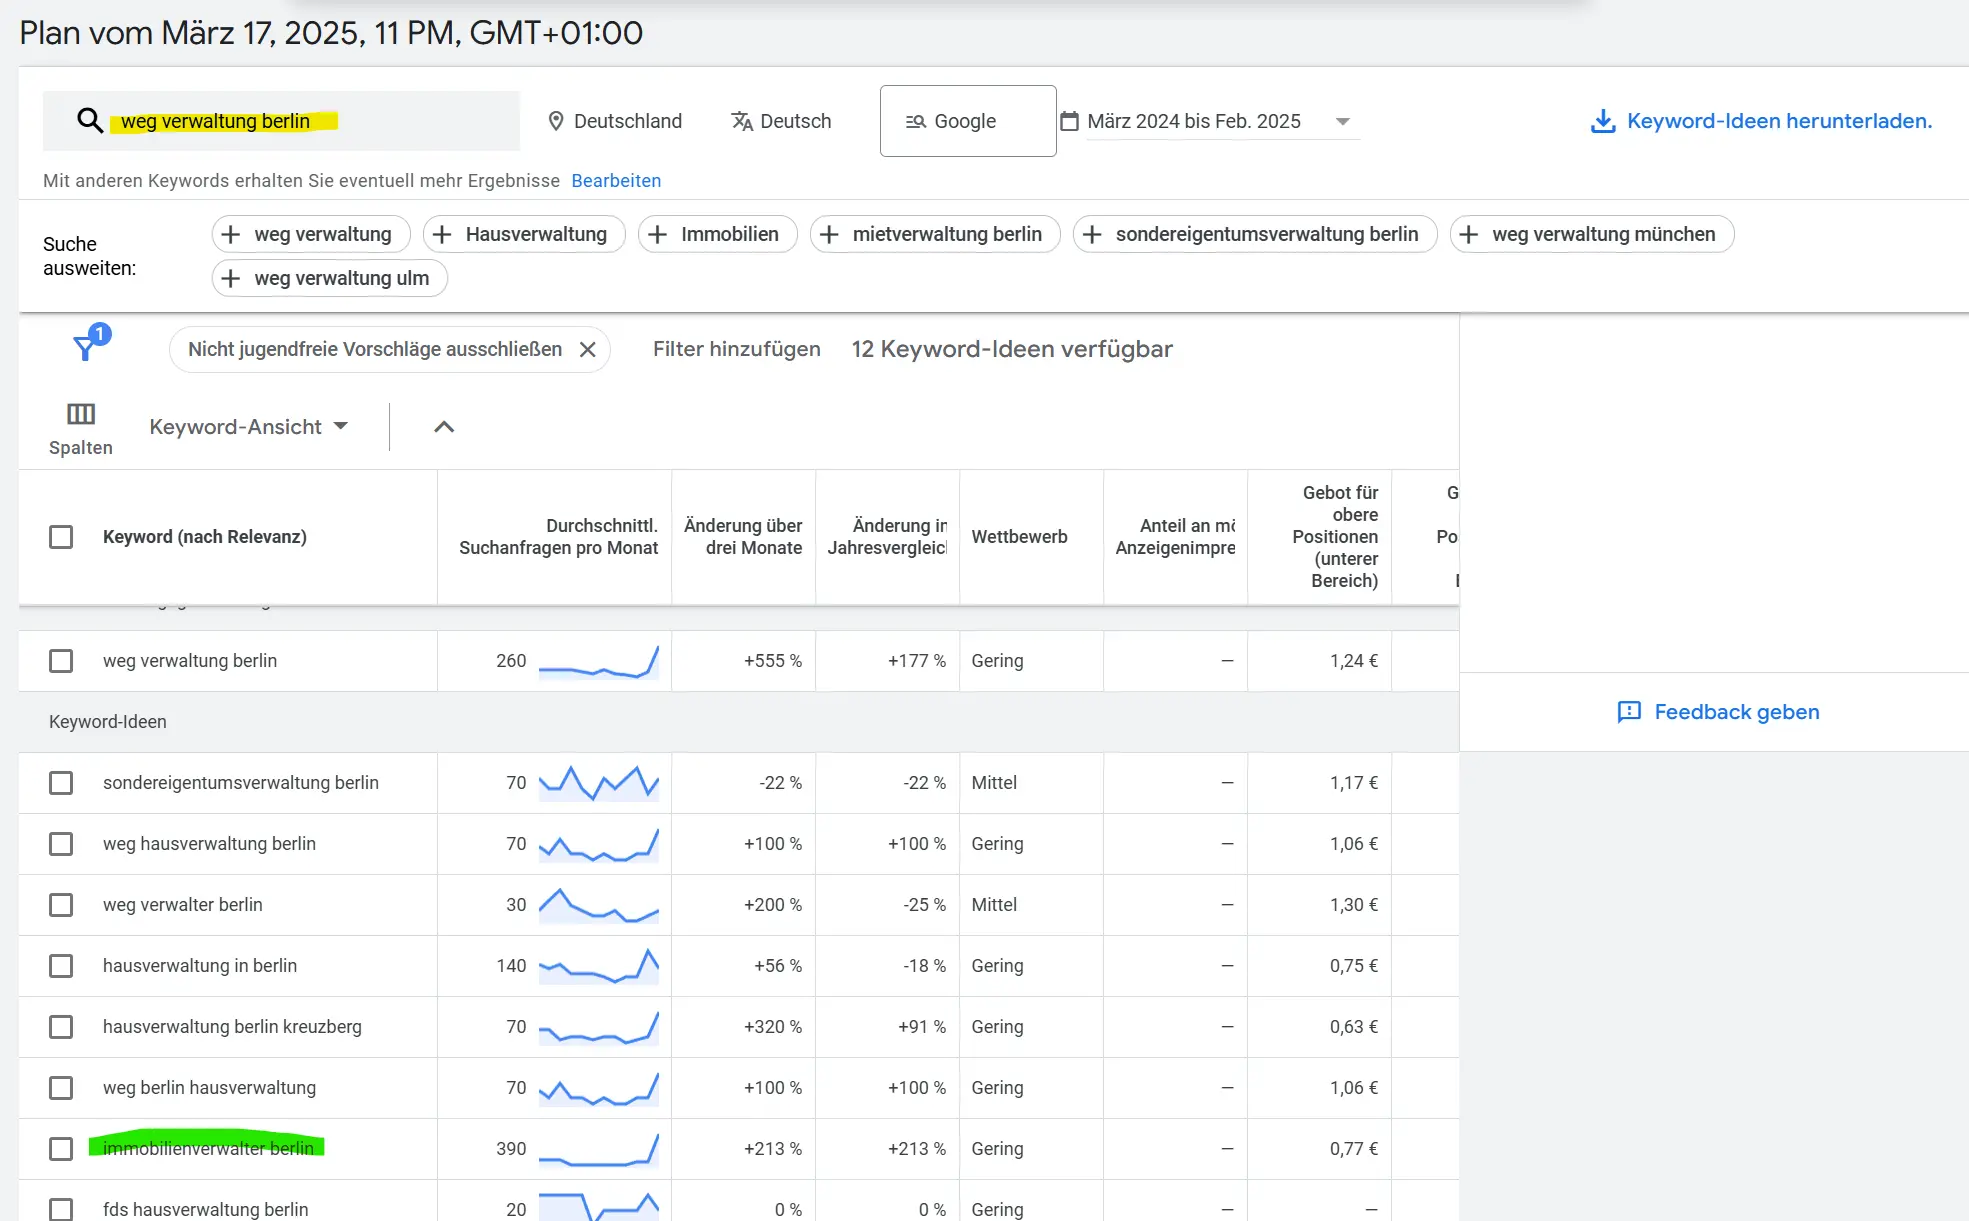Viewport: 1969px width, 1221px height.
Task: Check the weg verwaltung berlin row checkbox
Action: coord(62,661)
